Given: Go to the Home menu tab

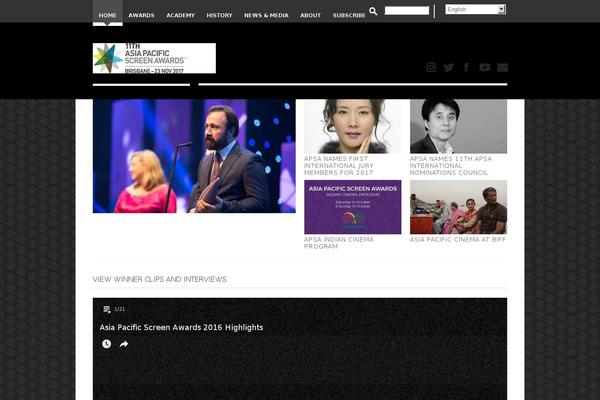Looking at the screenshot, I should [108, 15].
